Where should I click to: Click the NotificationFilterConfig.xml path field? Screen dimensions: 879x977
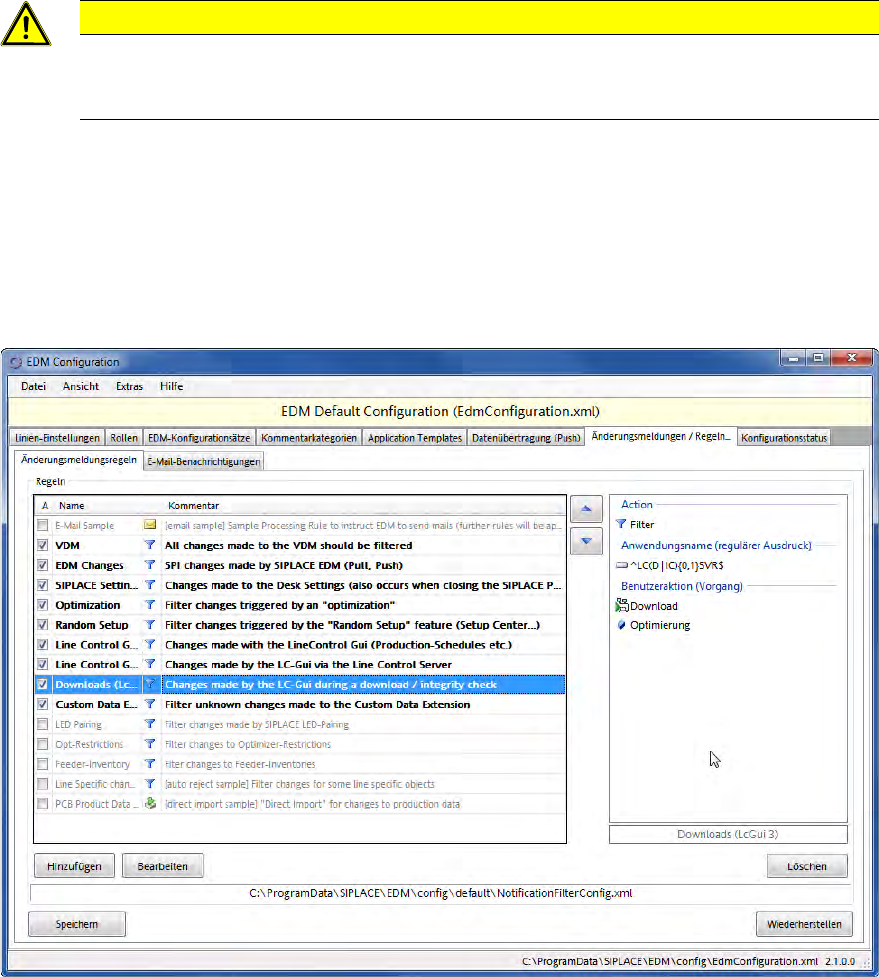(440, 893)
